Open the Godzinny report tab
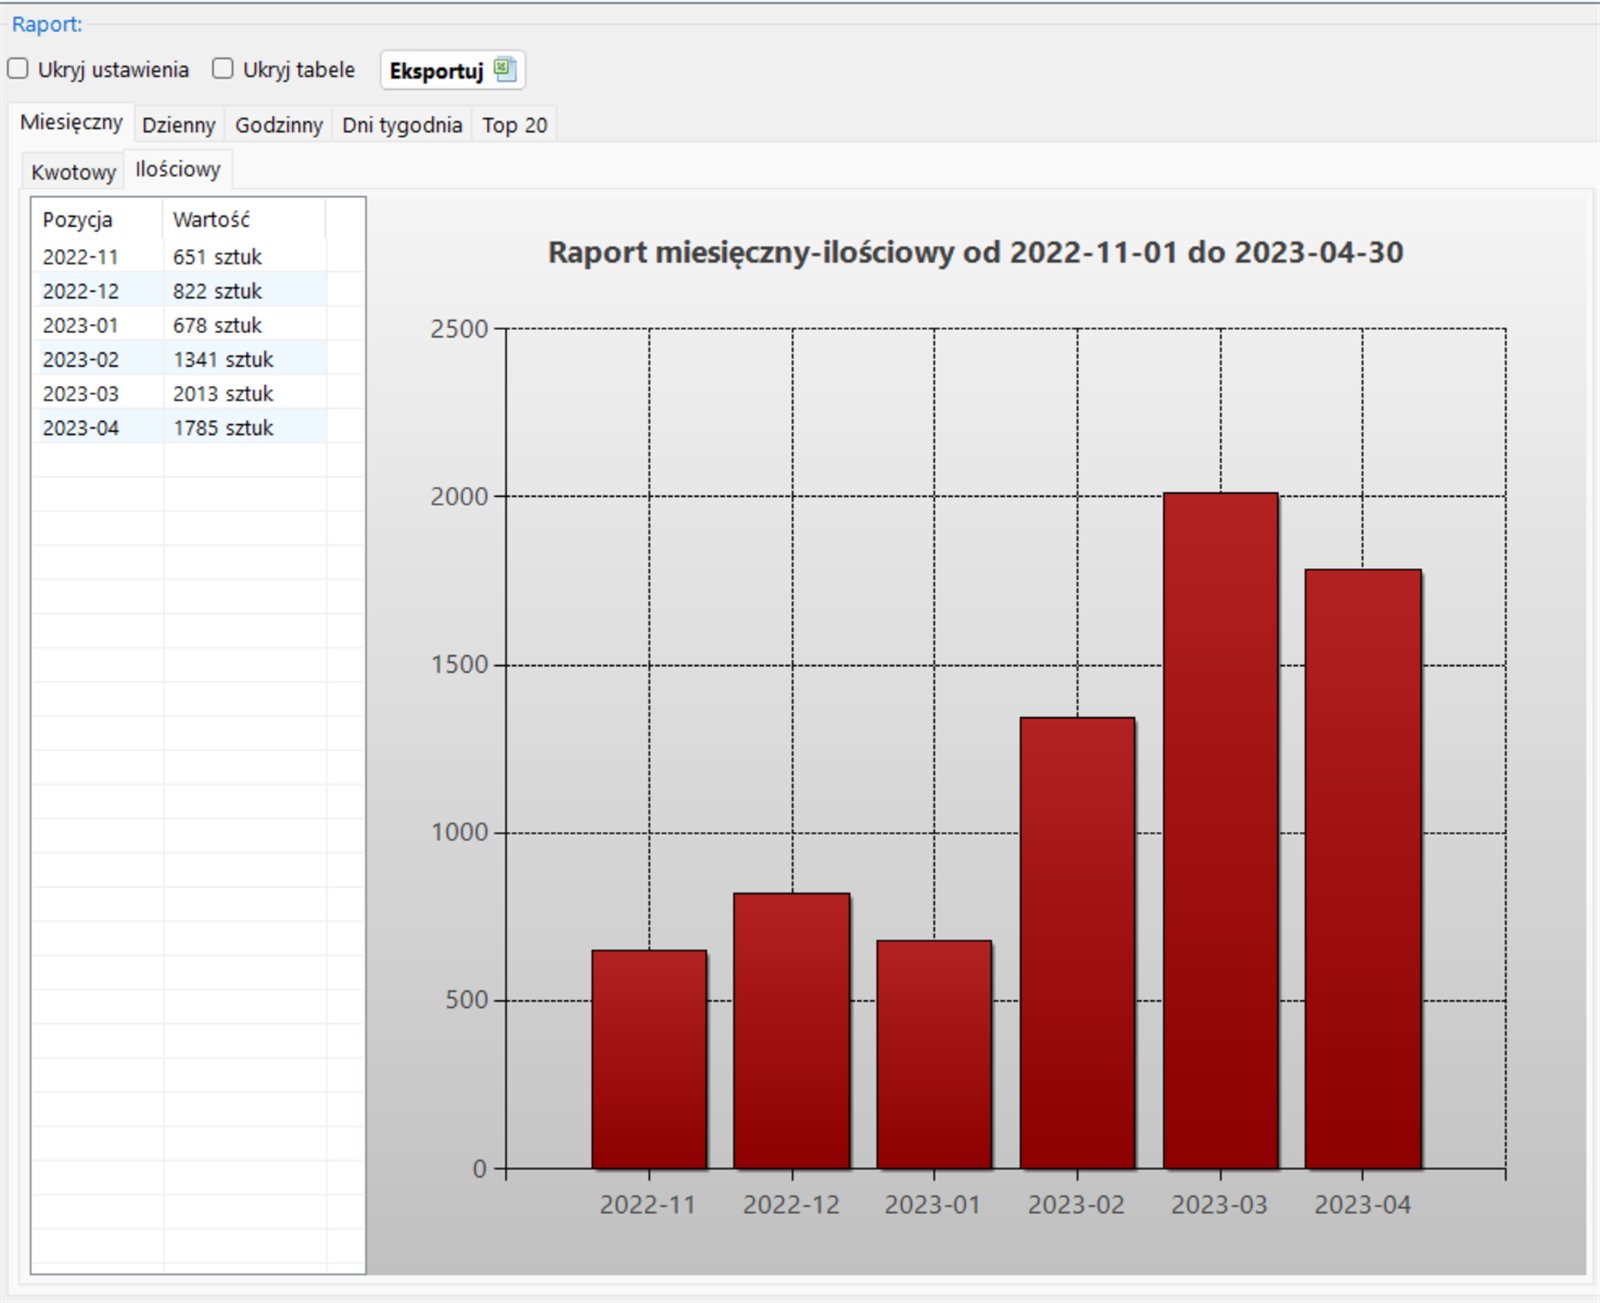The image size is (1600, 1303). coord(278,125)
